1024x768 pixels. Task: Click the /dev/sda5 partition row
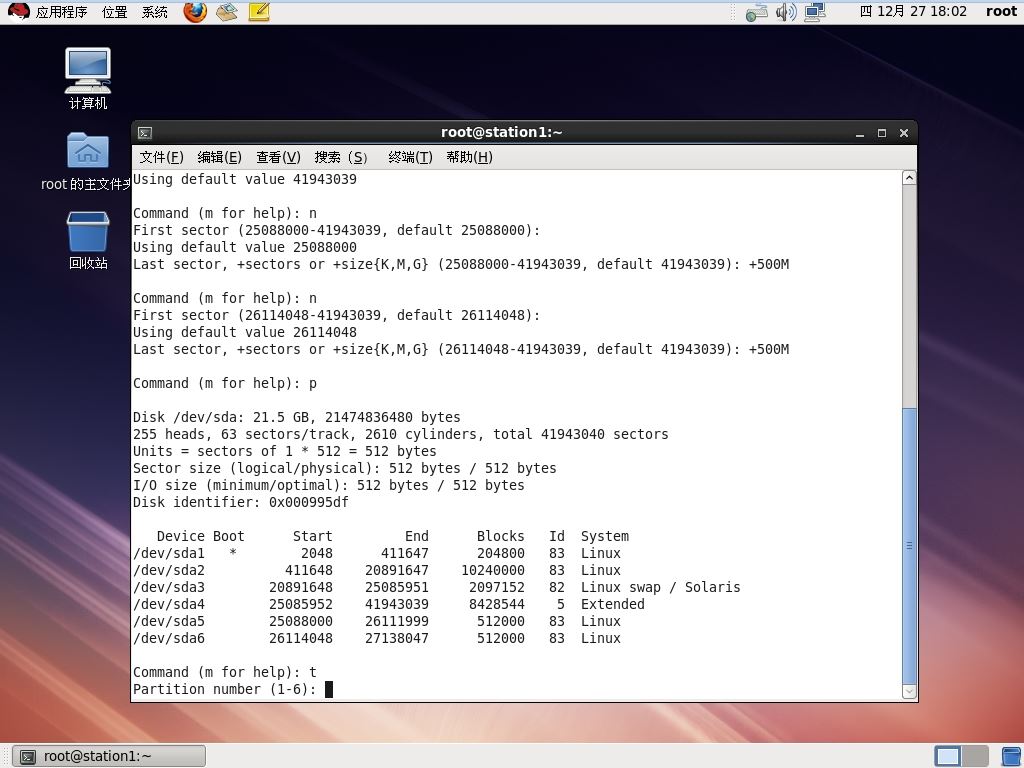pyautogui.click(x=377, y=621)
